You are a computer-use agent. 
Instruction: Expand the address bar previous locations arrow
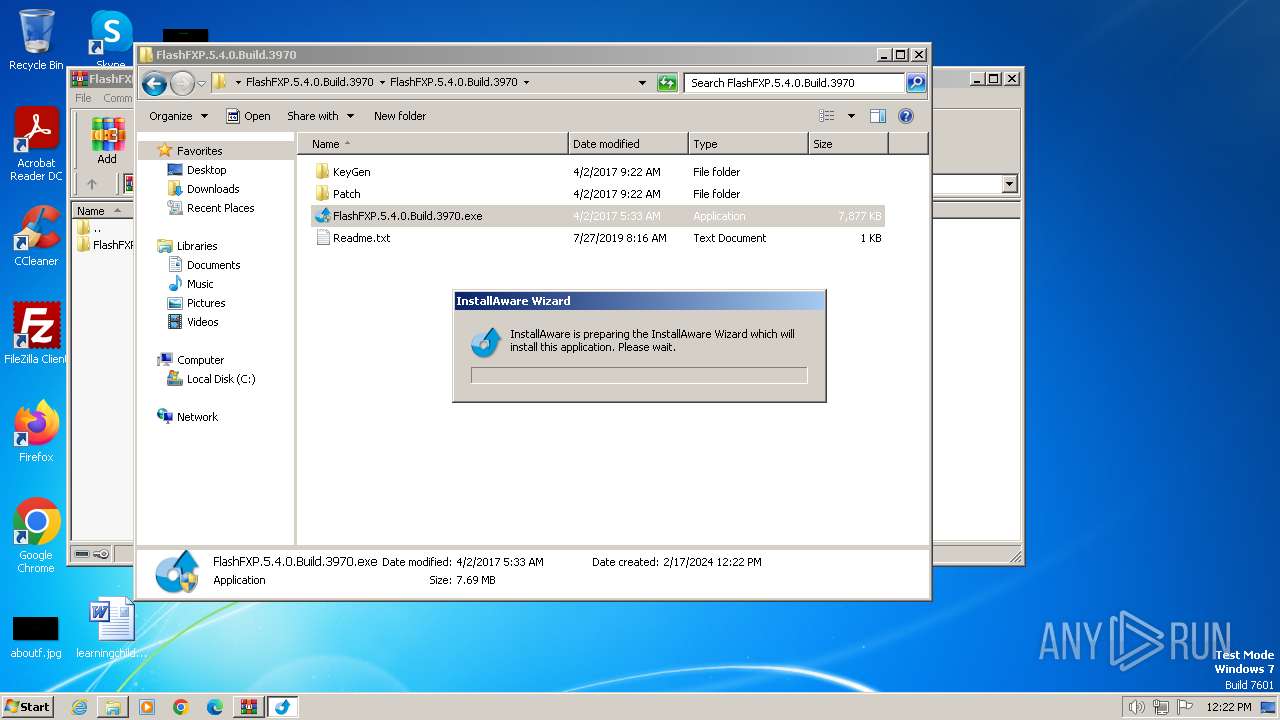click(642, 83)
